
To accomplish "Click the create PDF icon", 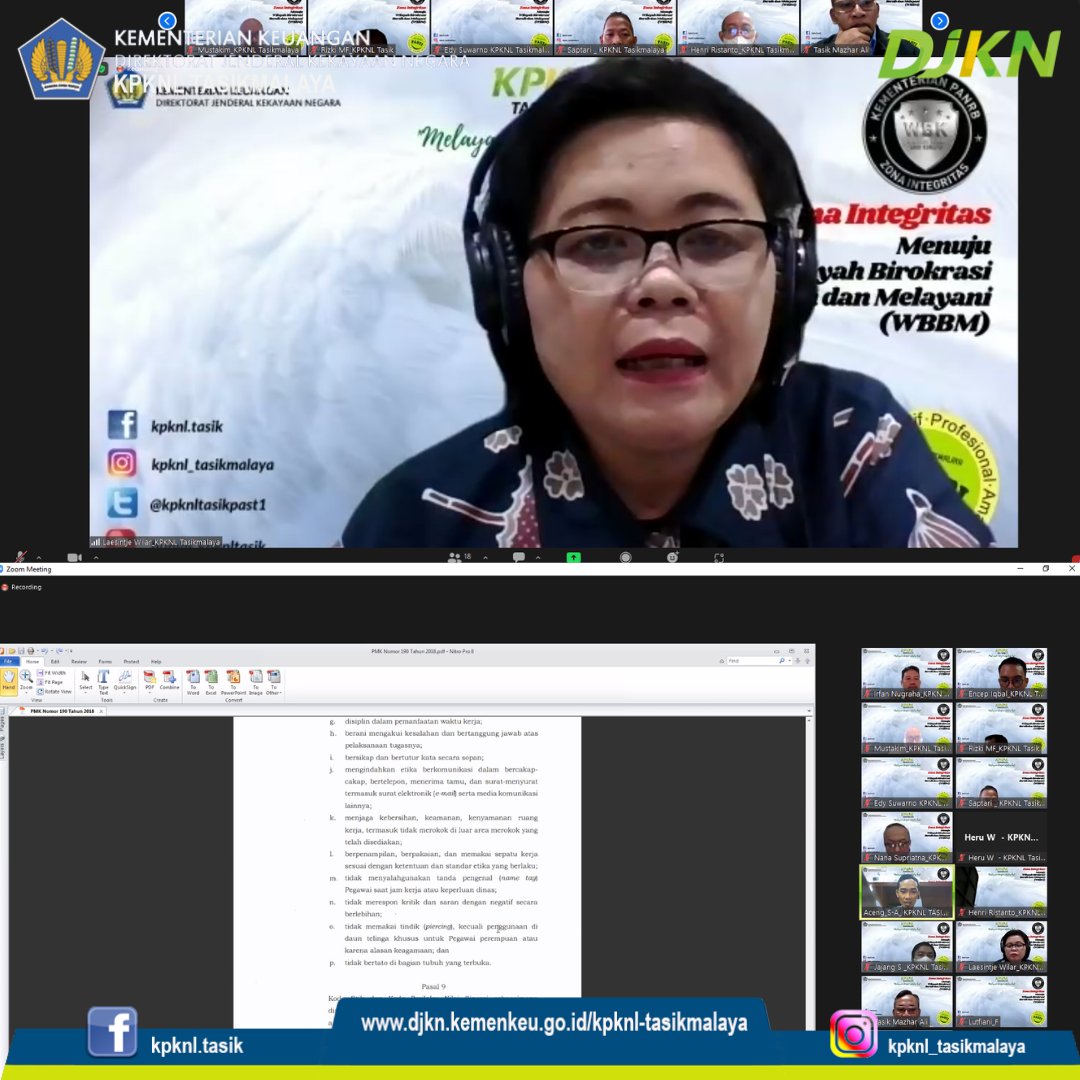I will click(149, 680).
